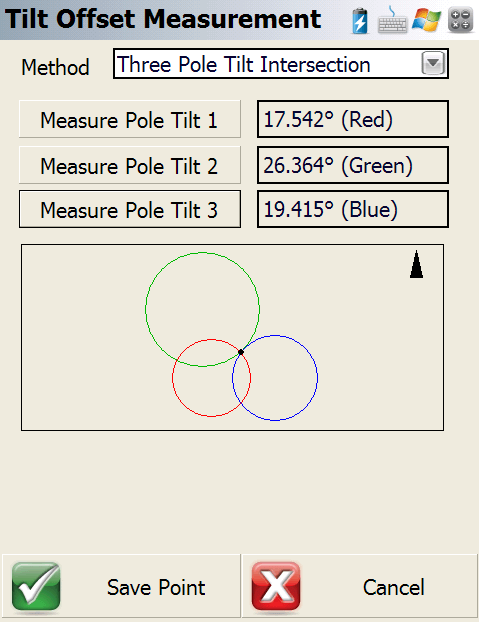This screenshot has height=622, width=479.
Task: Click the 19.415° (Blue) value field
Action: coord(353,209)
